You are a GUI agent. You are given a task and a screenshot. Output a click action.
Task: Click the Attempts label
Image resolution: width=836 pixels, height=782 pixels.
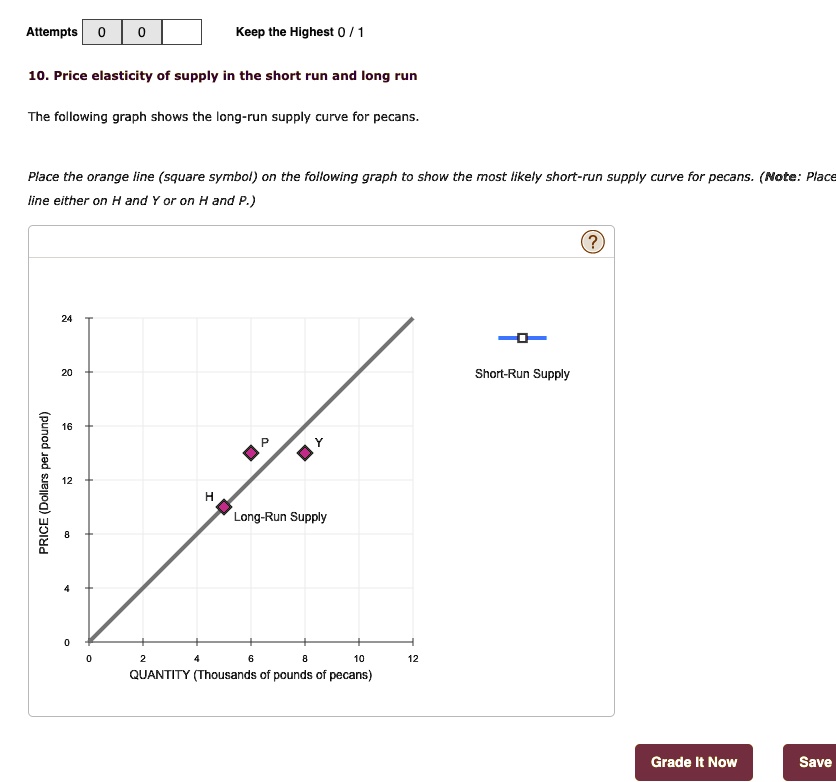coord(52,31)
